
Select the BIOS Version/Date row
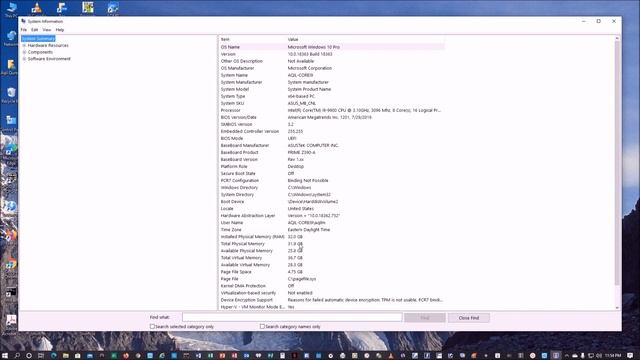point(332,117)
